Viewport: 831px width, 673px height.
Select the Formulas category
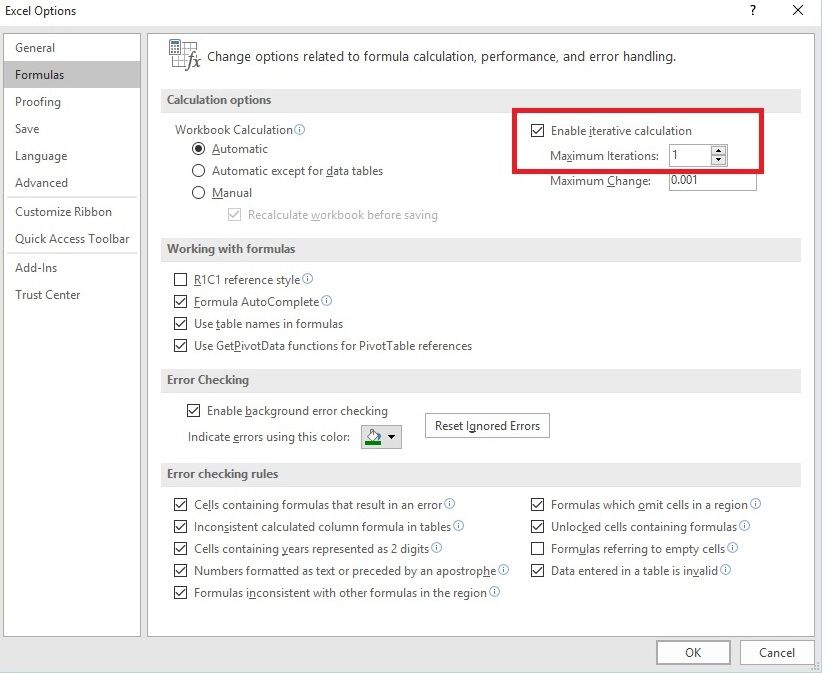pyautogui.click(x=72, y=75)
